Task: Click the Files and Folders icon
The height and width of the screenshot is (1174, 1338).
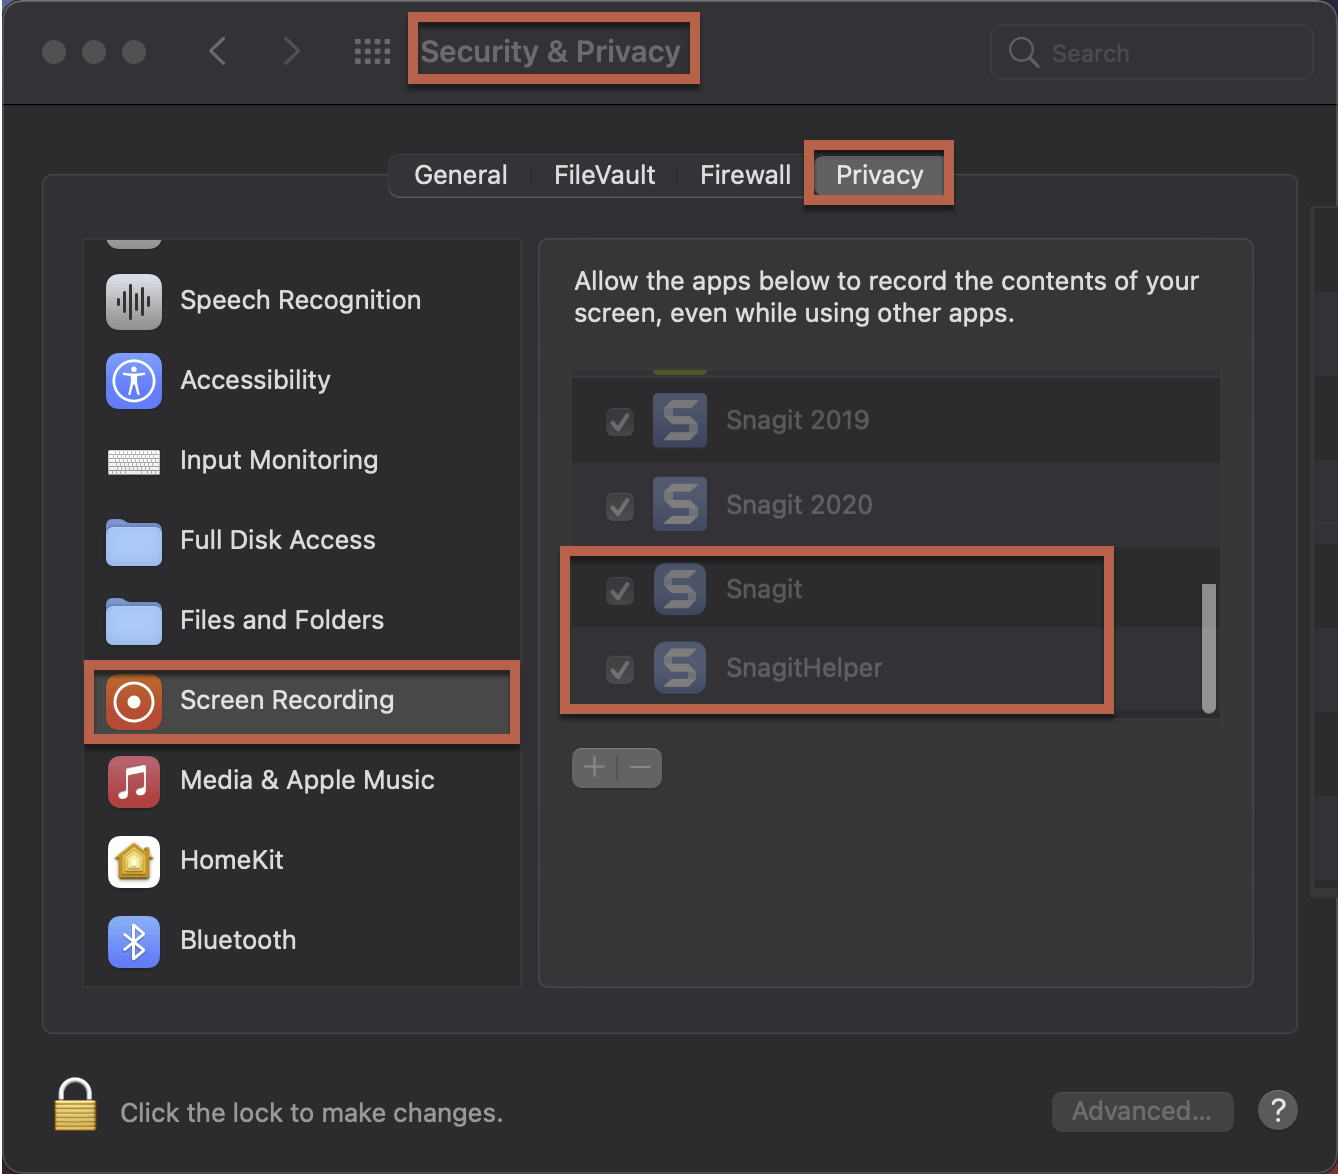Action: click(x=133, y=621)
